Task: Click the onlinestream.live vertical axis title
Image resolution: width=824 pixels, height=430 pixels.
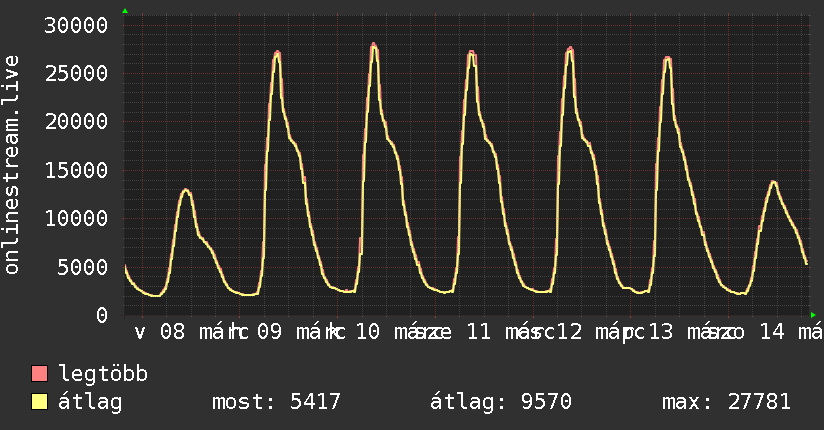Action: (11, 165)
